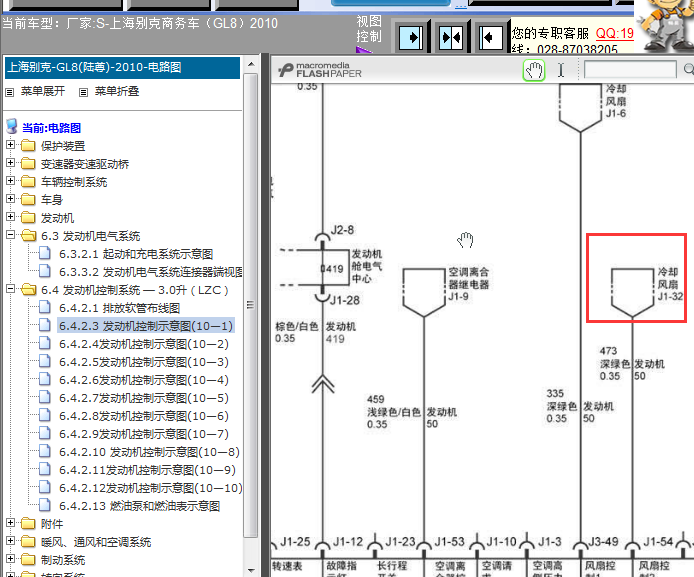694x577 pixels.
Task: Expand the 保护装置 folder
Action: point(10,145)
